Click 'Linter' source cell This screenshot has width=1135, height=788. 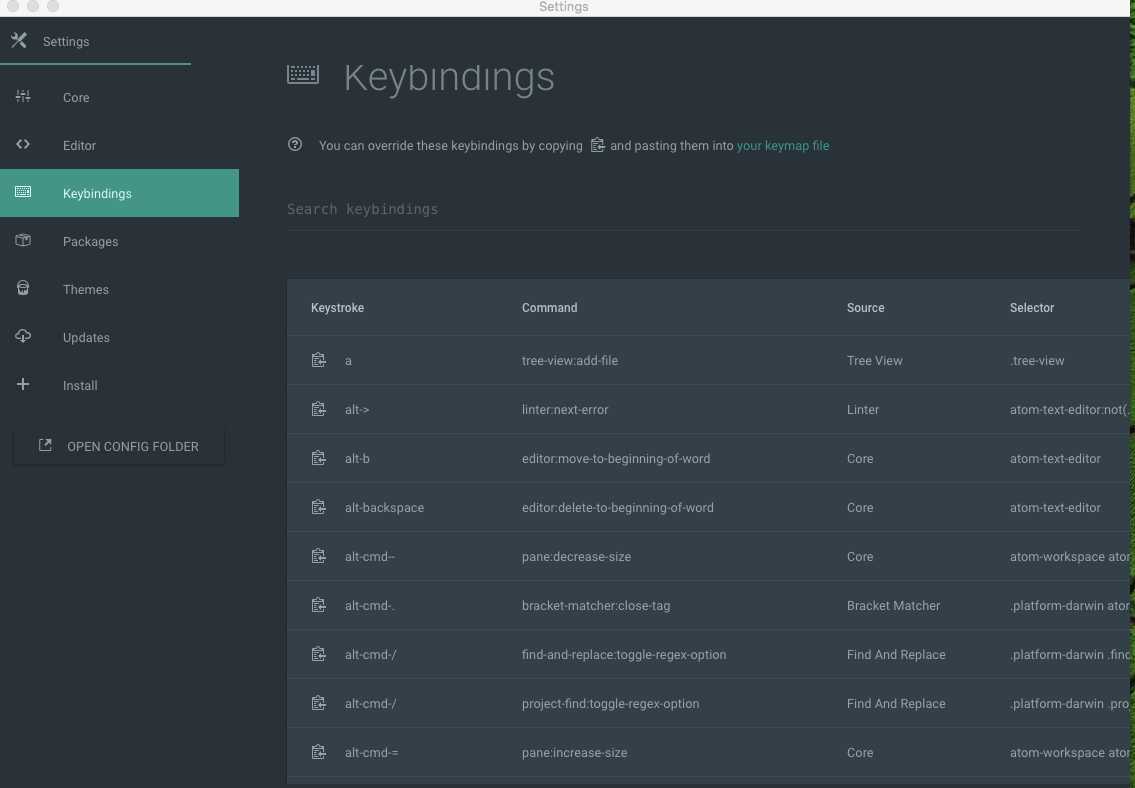click(863, 410)
